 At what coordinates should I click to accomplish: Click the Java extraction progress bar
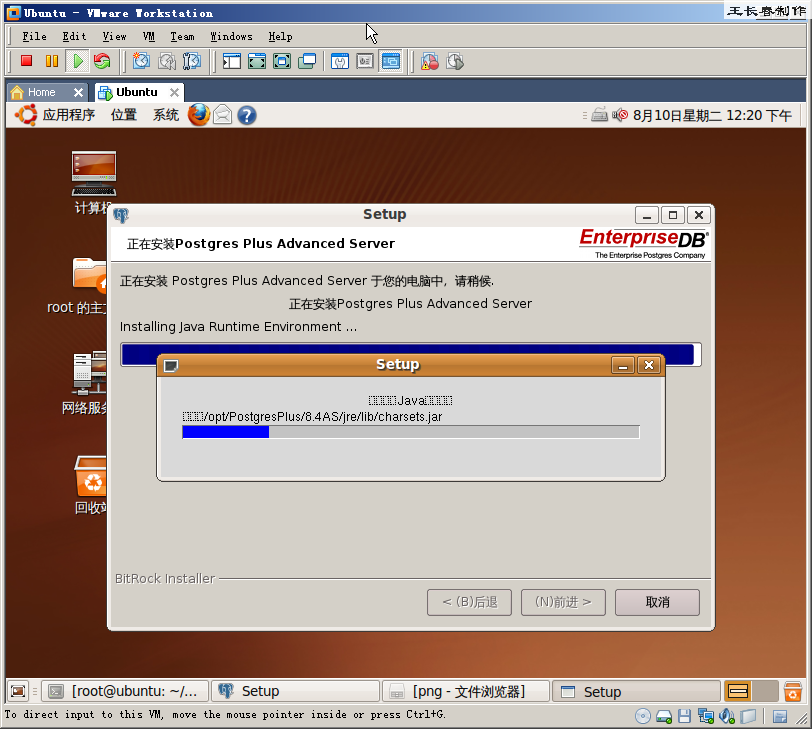411,432
